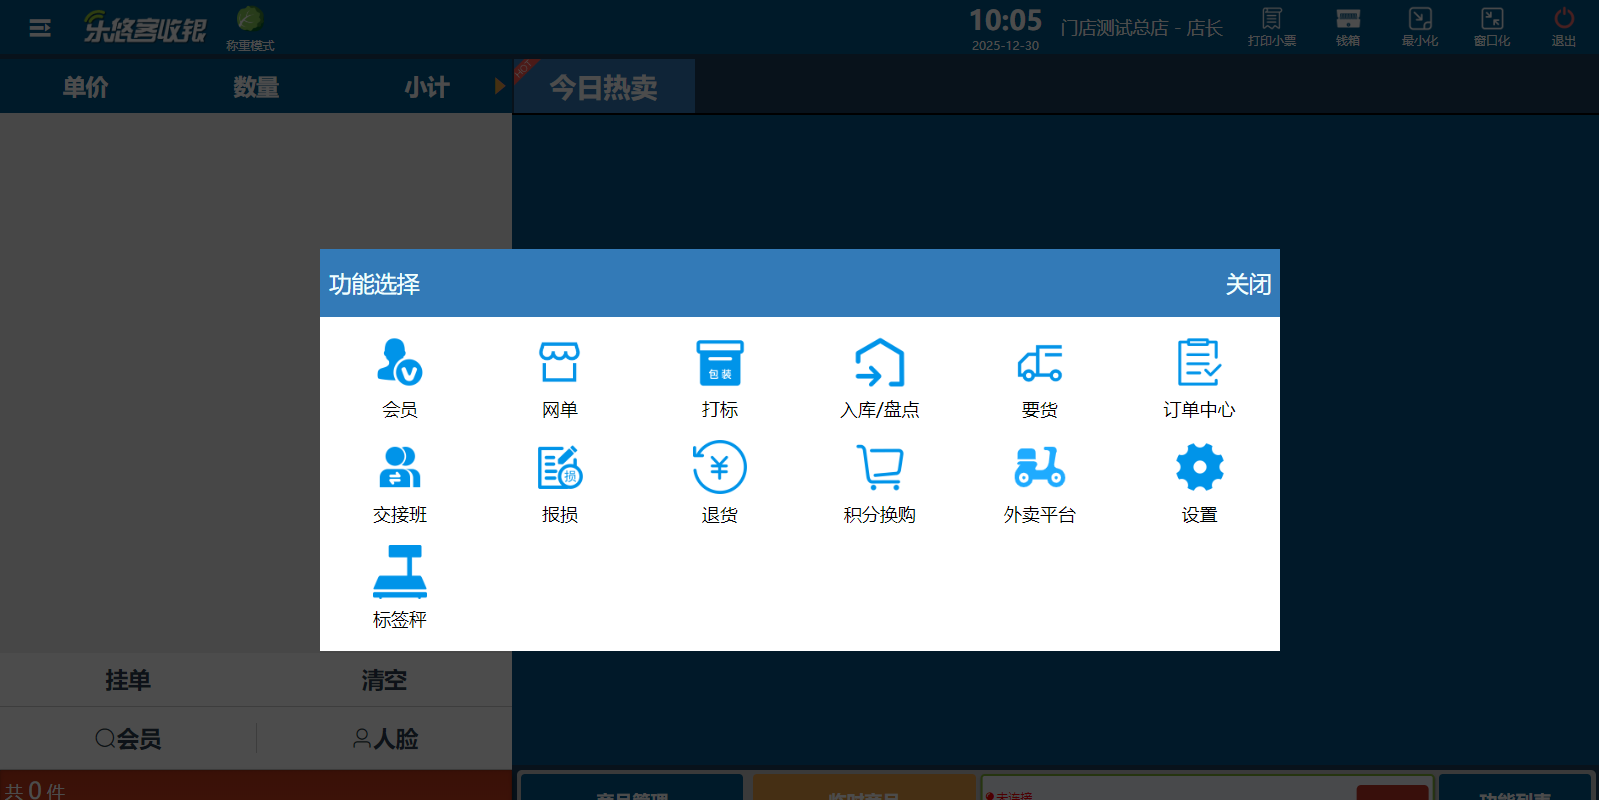Click the 挂单 hold order button
Image resolution: width=1599 pixels, height=800 pixels.
click(128, 680)
